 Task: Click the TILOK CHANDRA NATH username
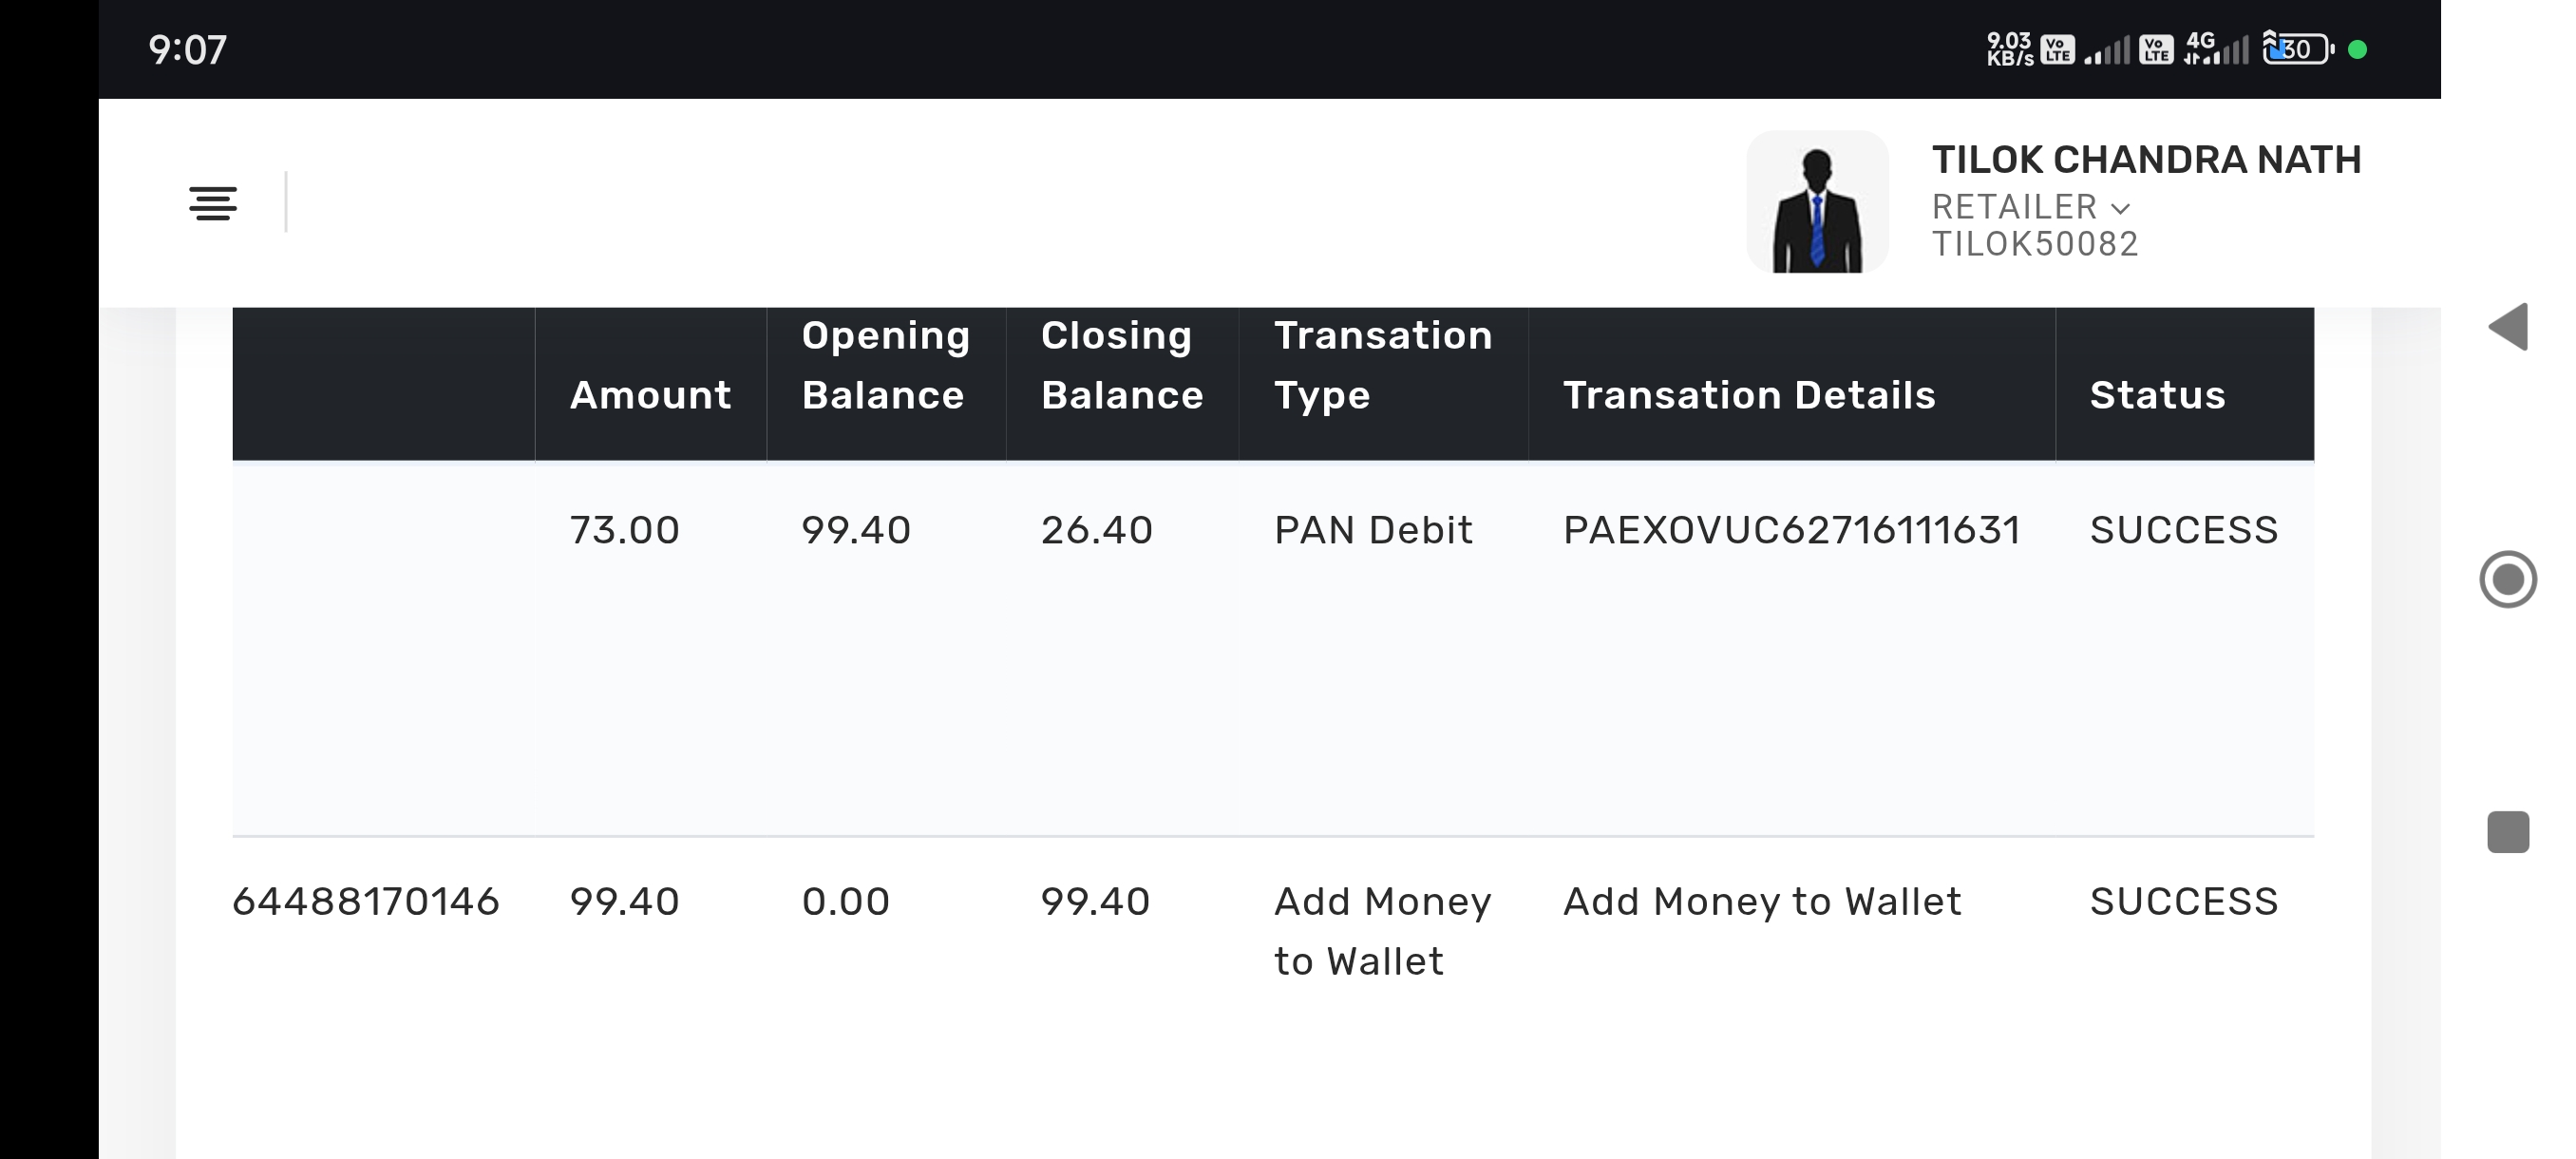point(2146,160)
